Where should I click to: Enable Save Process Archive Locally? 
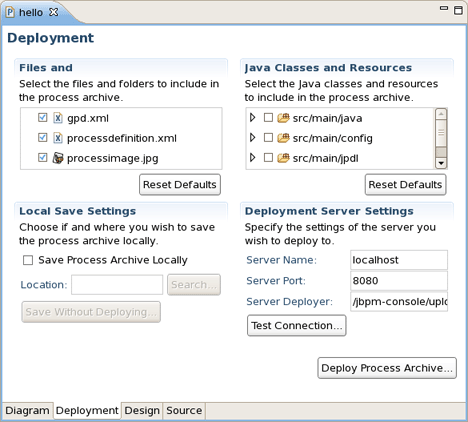click(x=28, y=260)
